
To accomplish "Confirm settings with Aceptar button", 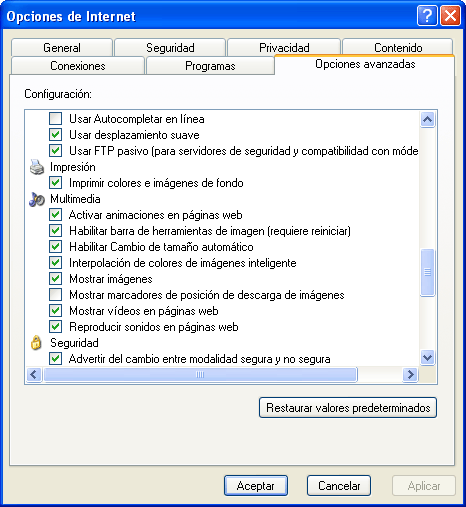I will (x=256, y=486).
